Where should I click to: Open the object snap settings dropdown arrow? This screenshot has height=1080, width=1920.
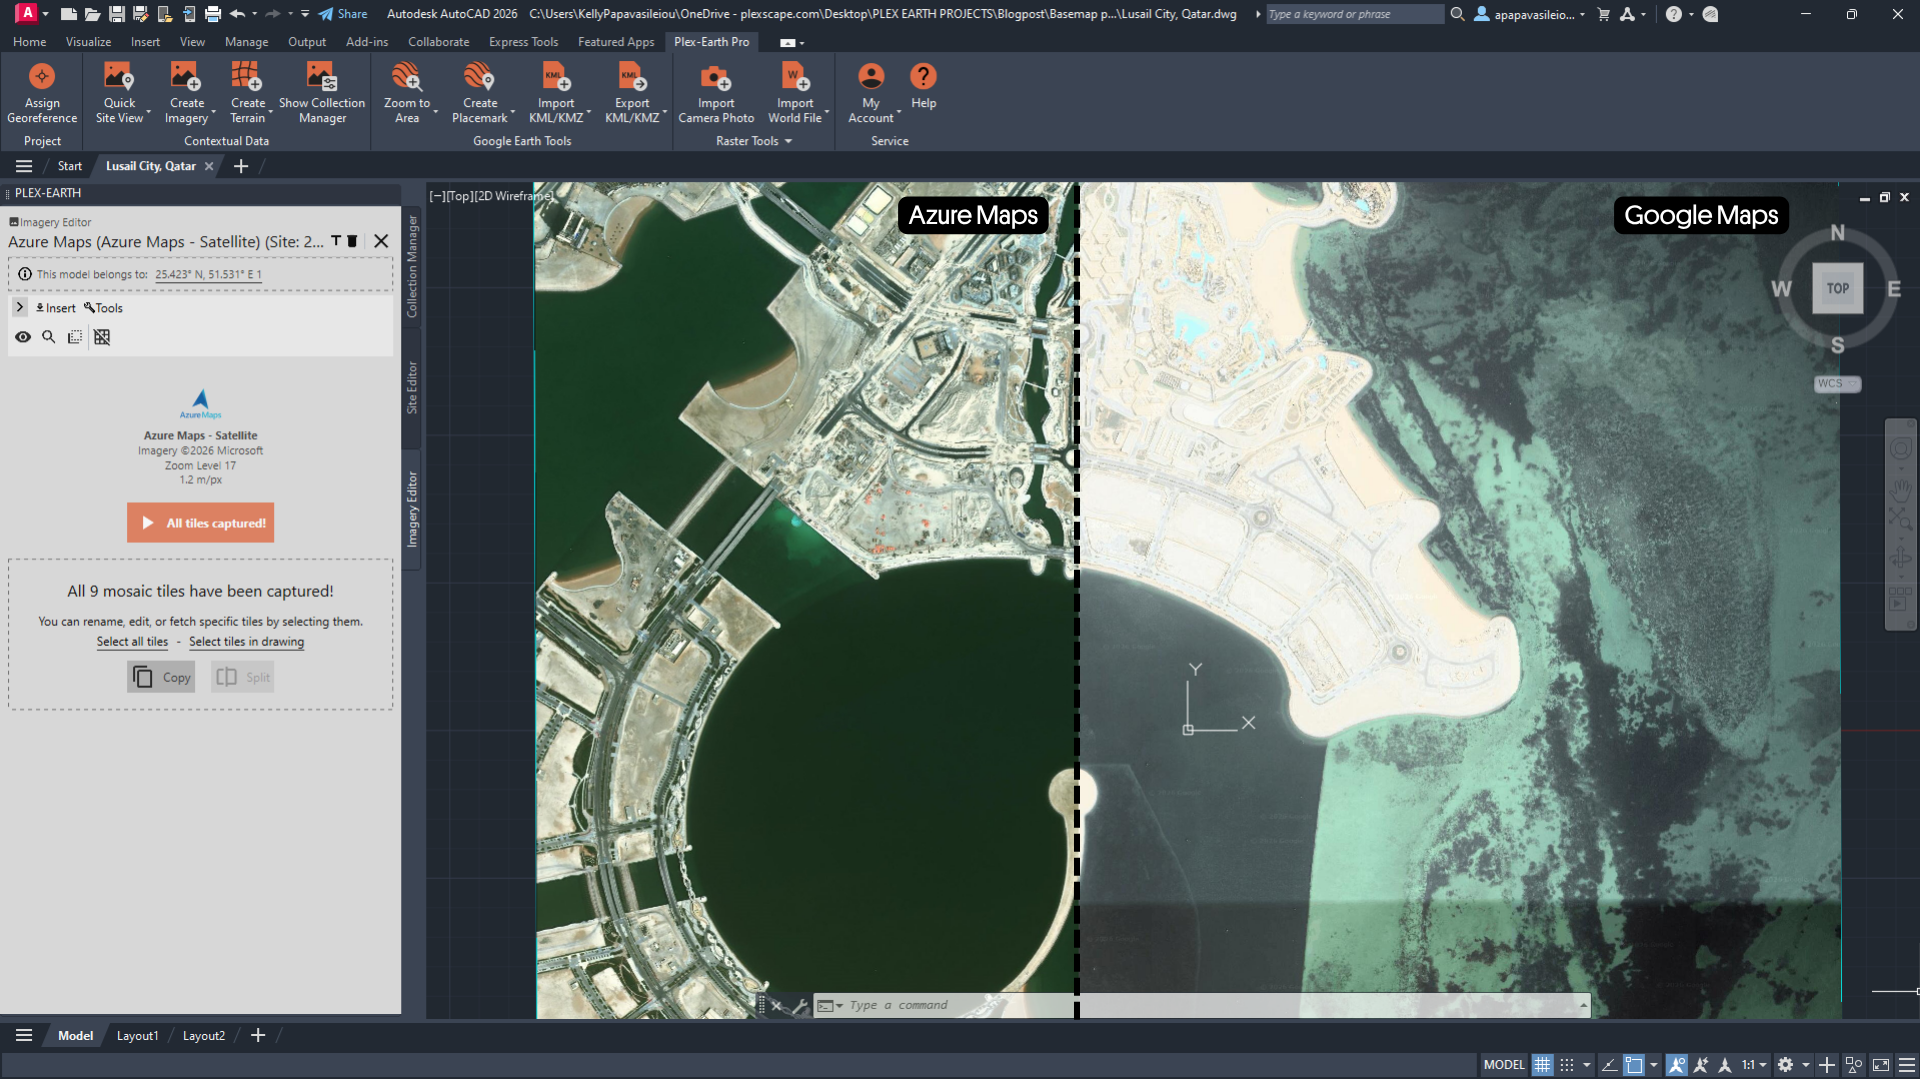click(1653, 1065)
